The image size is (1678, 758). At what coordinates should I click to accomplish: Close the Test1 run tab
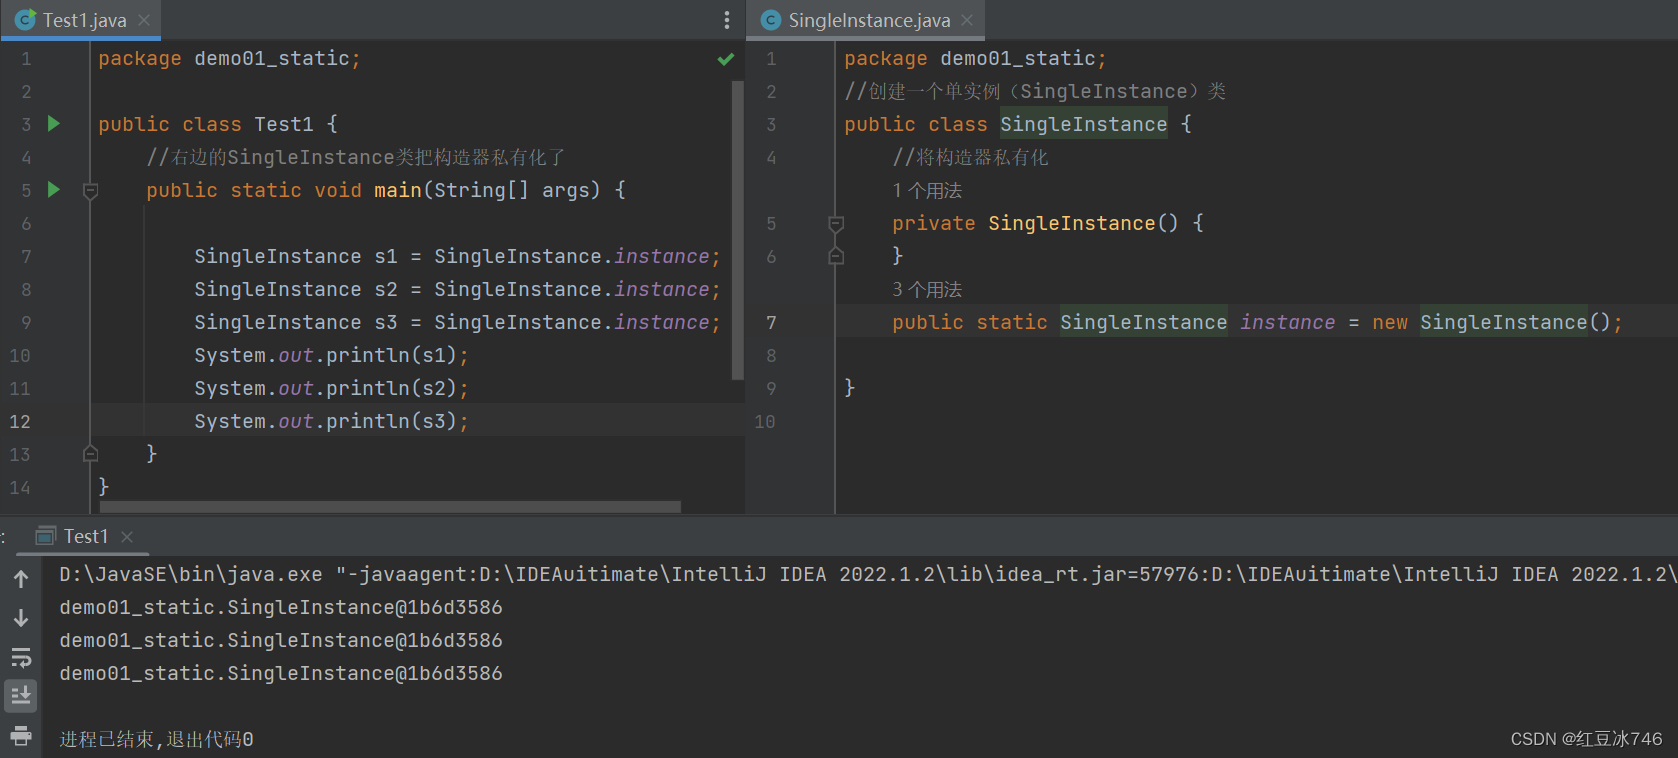127,537
